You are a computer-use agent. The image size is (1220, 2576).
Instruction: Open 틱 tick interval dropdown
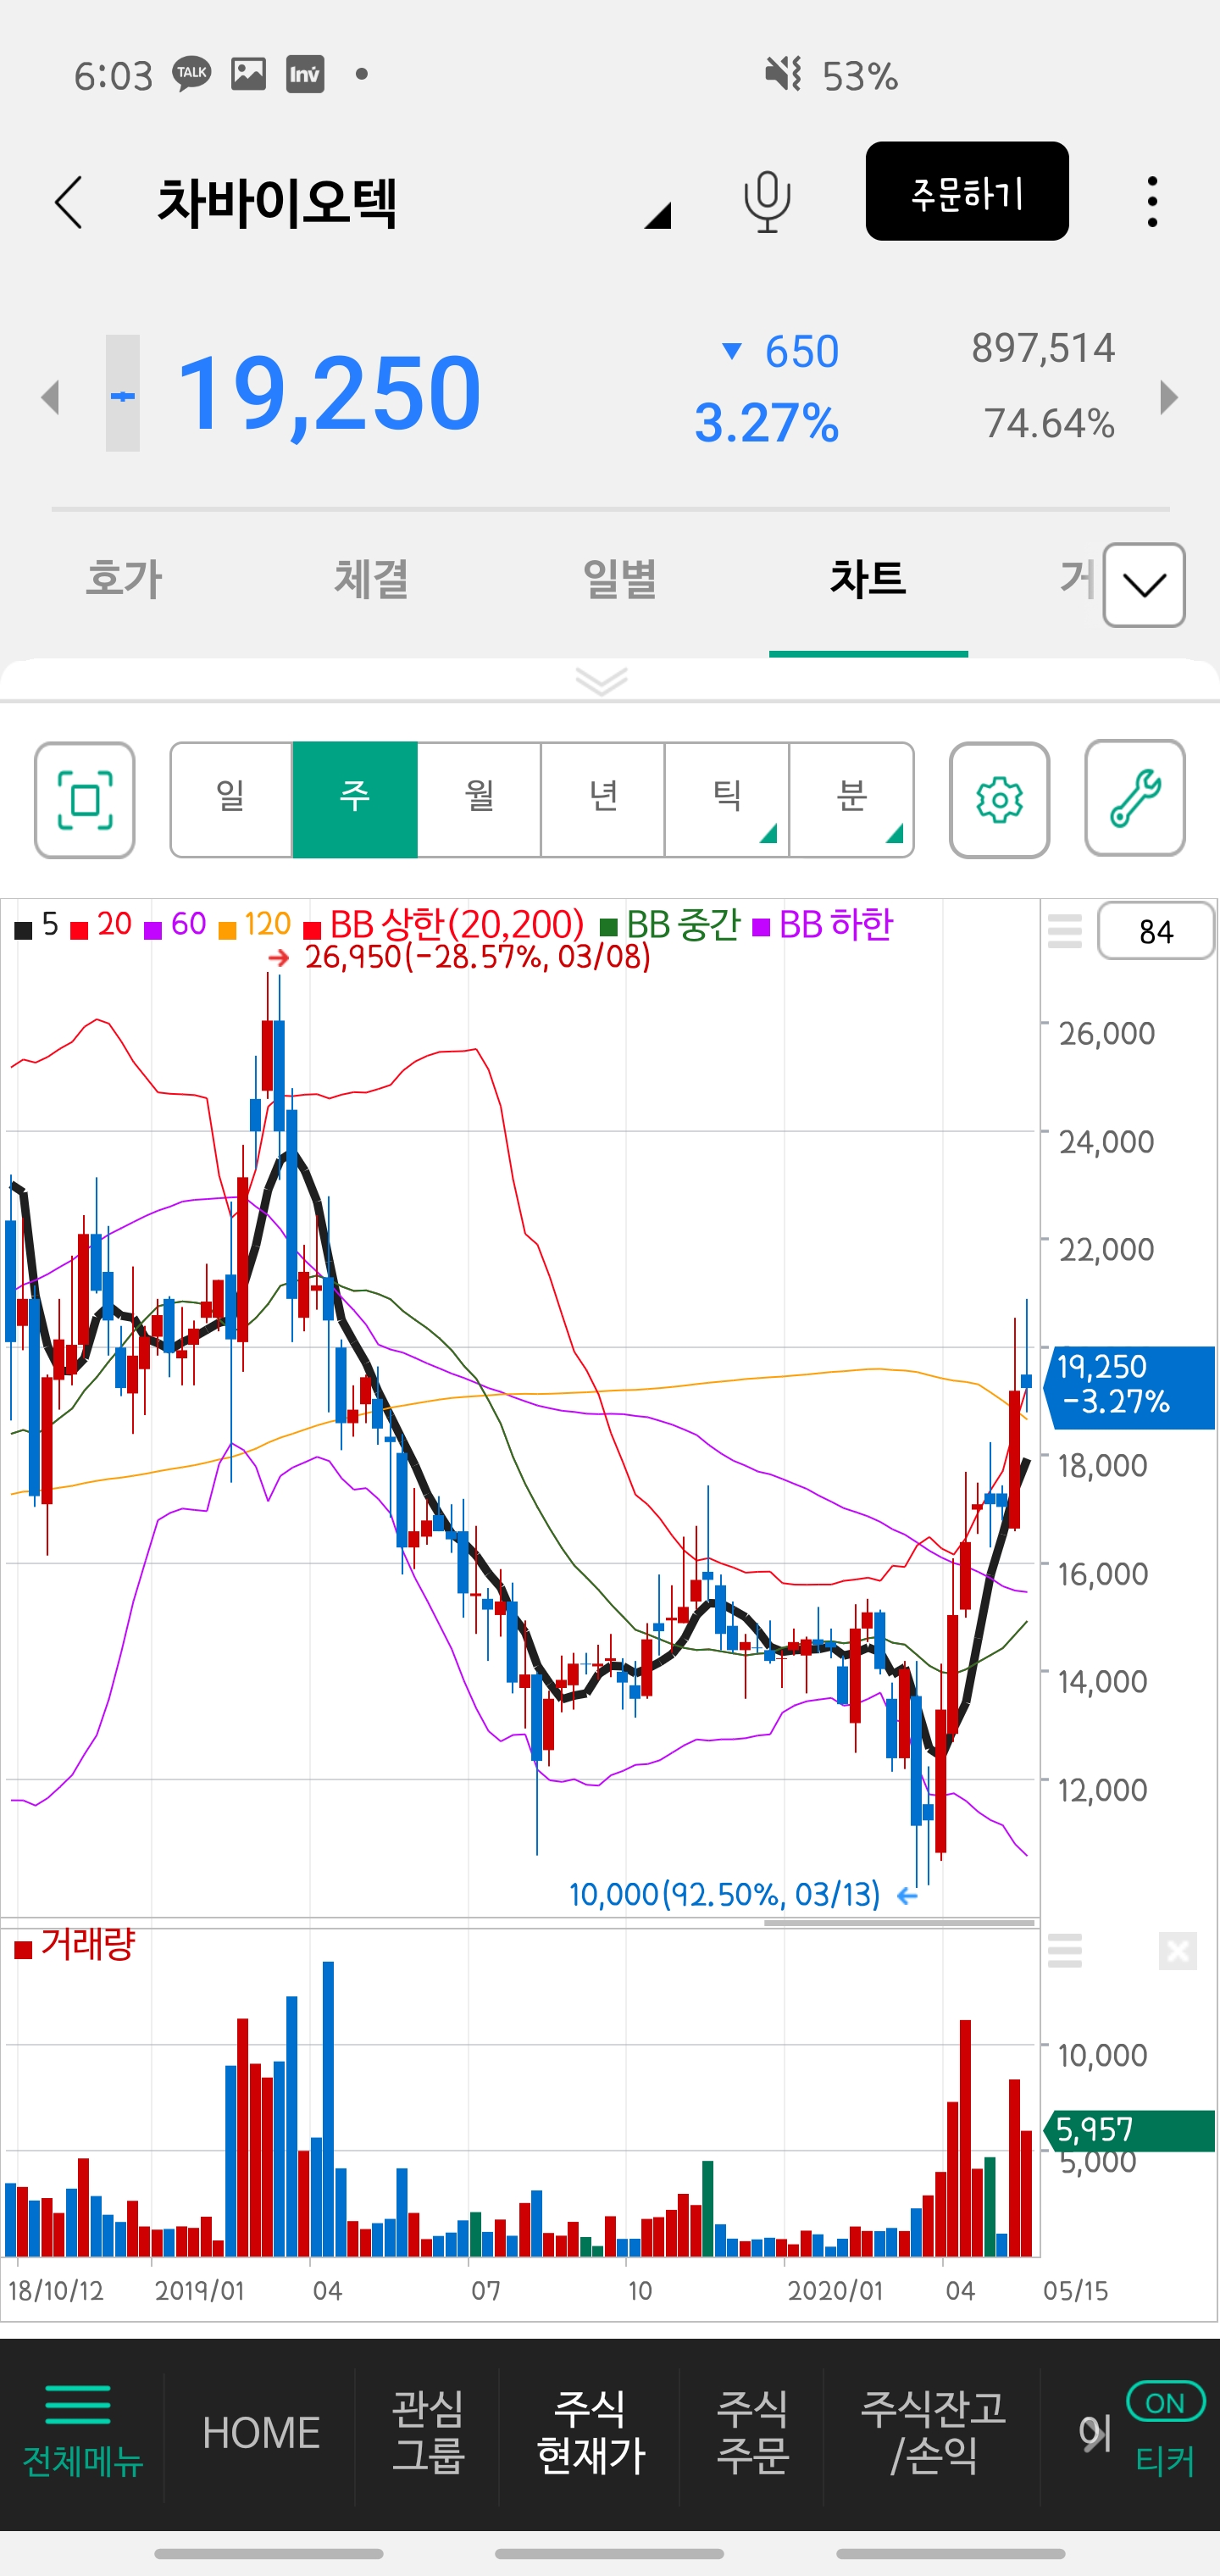[x=727, y=800]
